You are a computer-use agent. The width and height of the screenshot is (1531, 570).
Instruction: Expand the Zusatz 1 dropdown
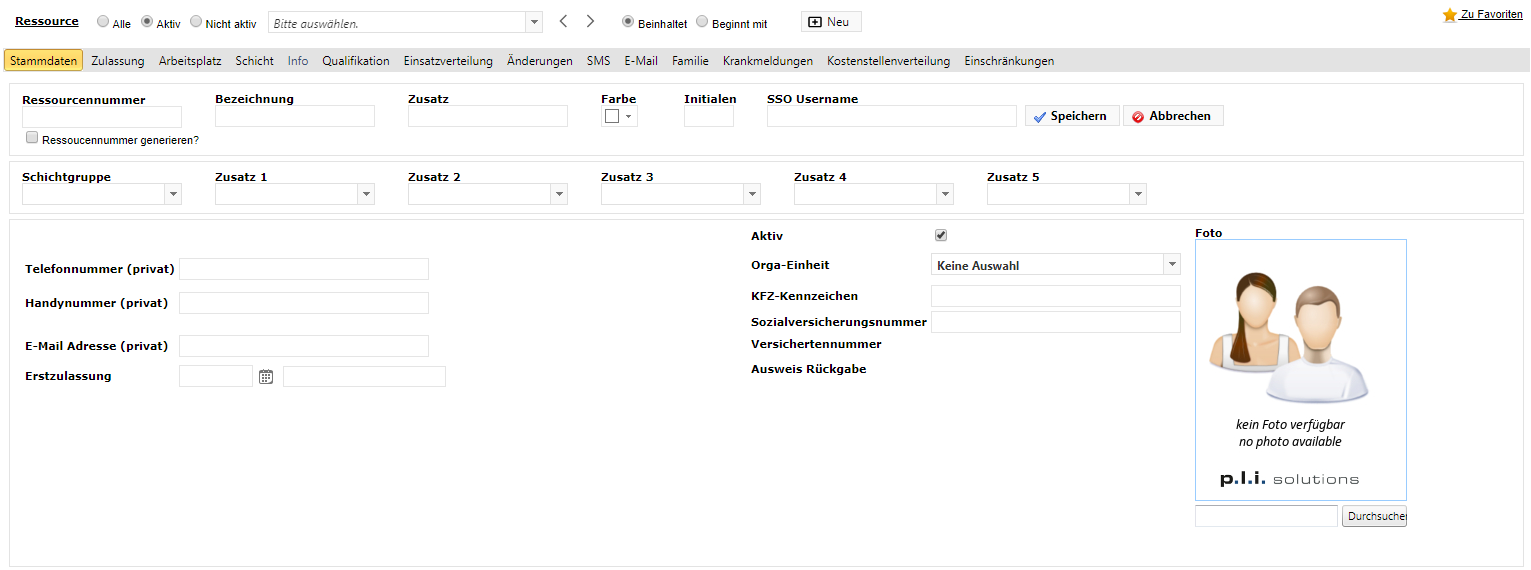click(x=366, y=194)
